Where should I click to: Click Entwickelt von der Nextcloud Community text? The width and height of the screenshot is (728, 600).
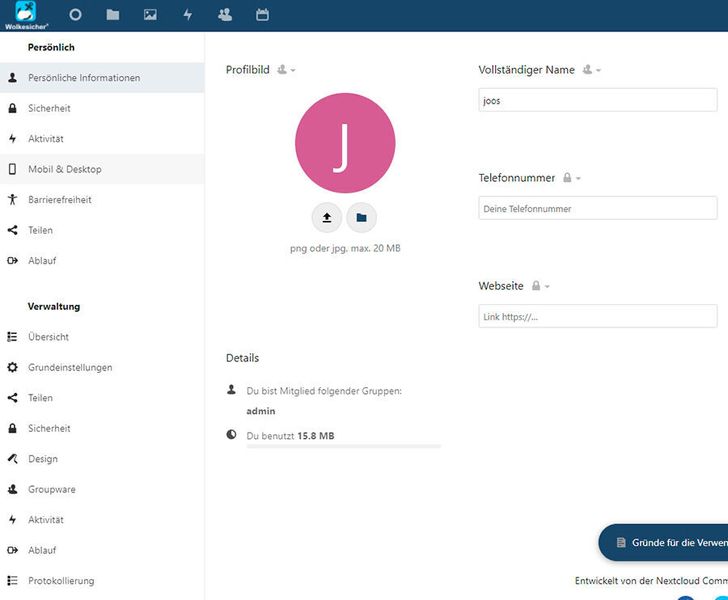tap(651, 580)
